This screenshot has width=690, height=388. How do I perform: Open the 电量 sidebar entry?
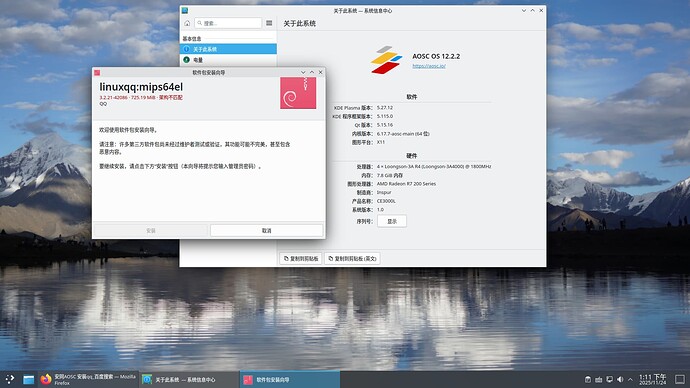tap(228, 60)
